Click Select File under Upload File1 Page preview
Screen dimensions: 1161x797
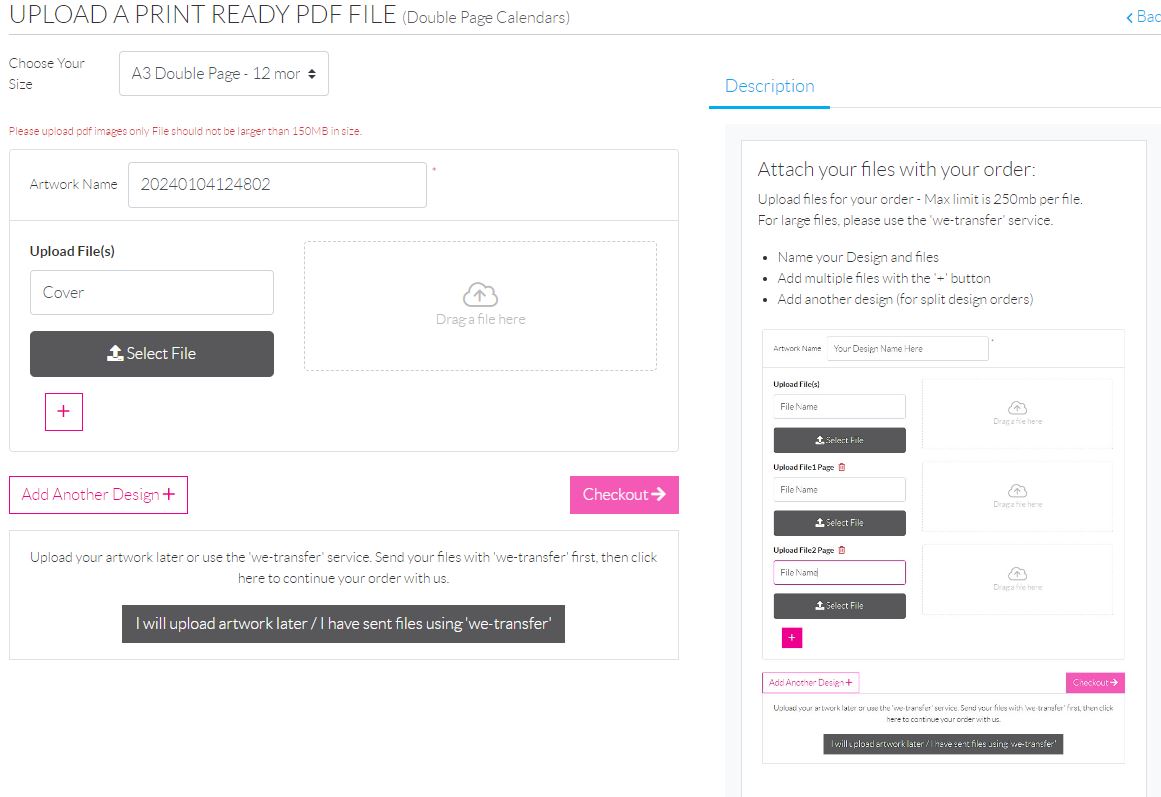point(839,523)
